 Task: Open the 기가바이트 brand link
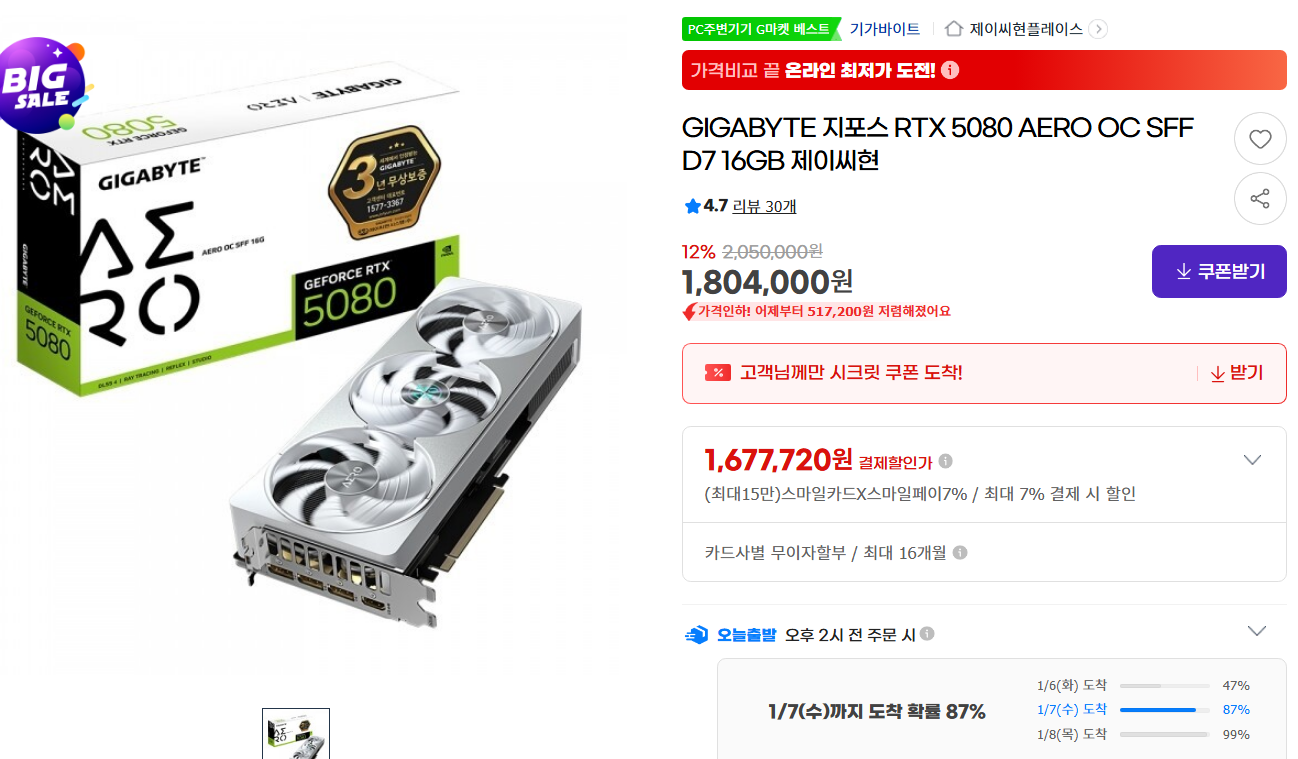(x=884, y=29)
